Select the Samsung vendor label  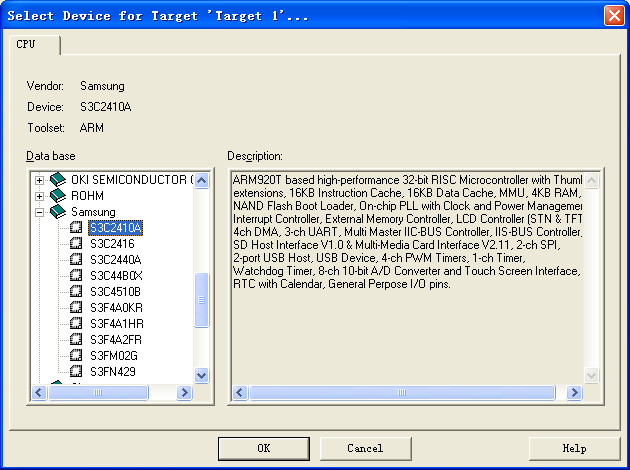93,212
